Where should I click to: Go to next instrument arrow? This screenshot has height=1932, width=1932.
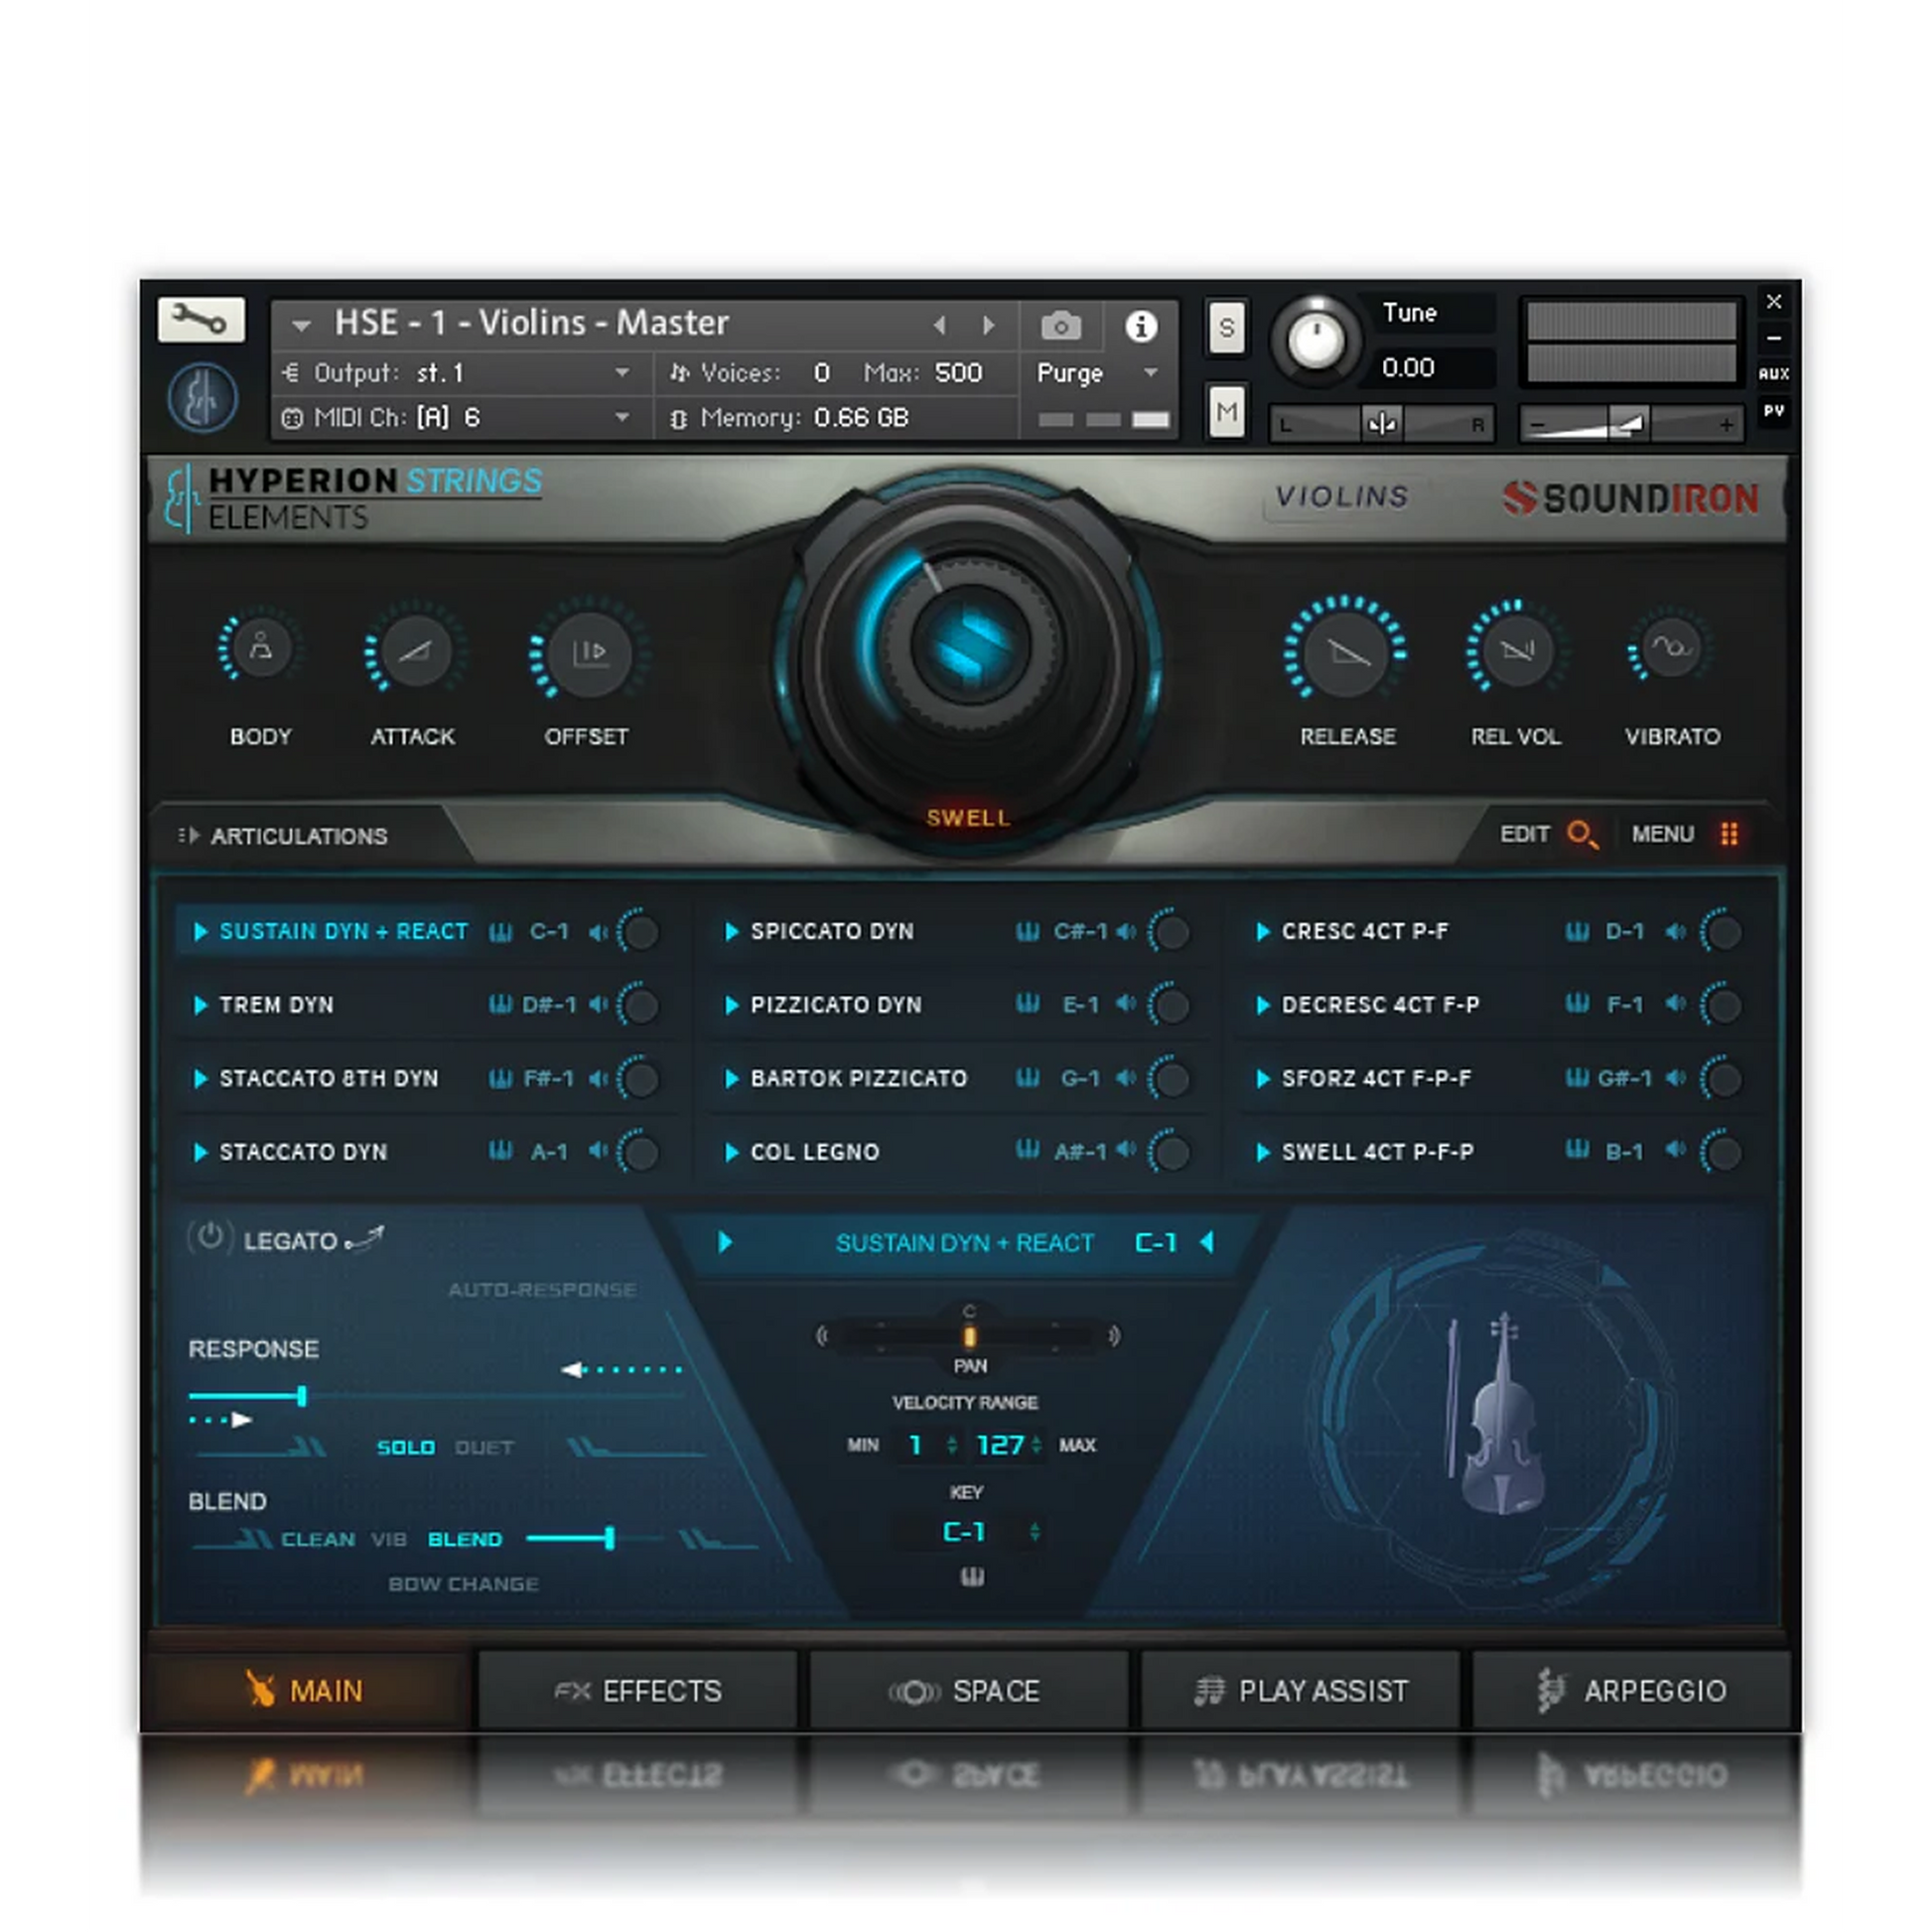tap(988, 325)
